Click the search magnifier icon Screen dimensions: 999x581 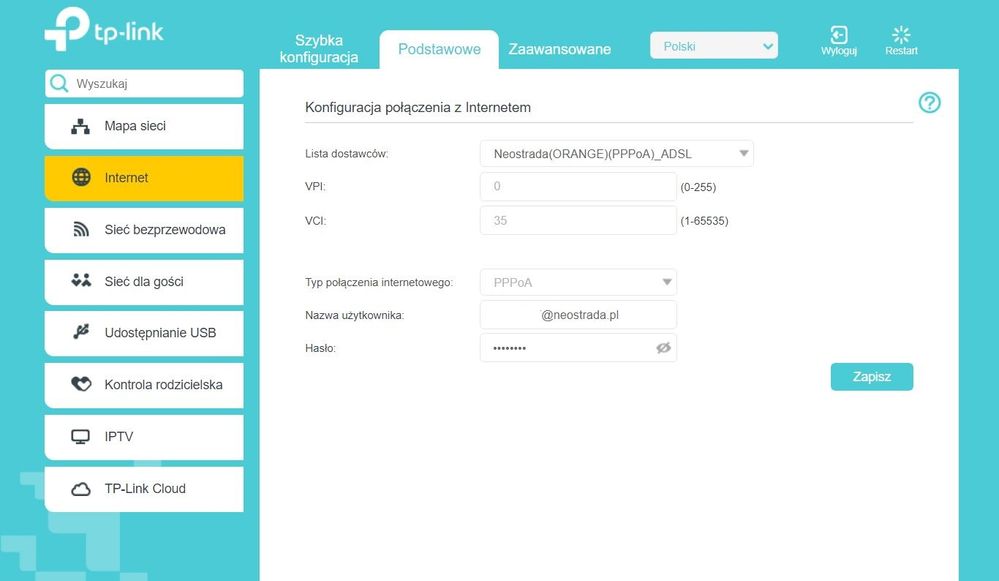59,83
